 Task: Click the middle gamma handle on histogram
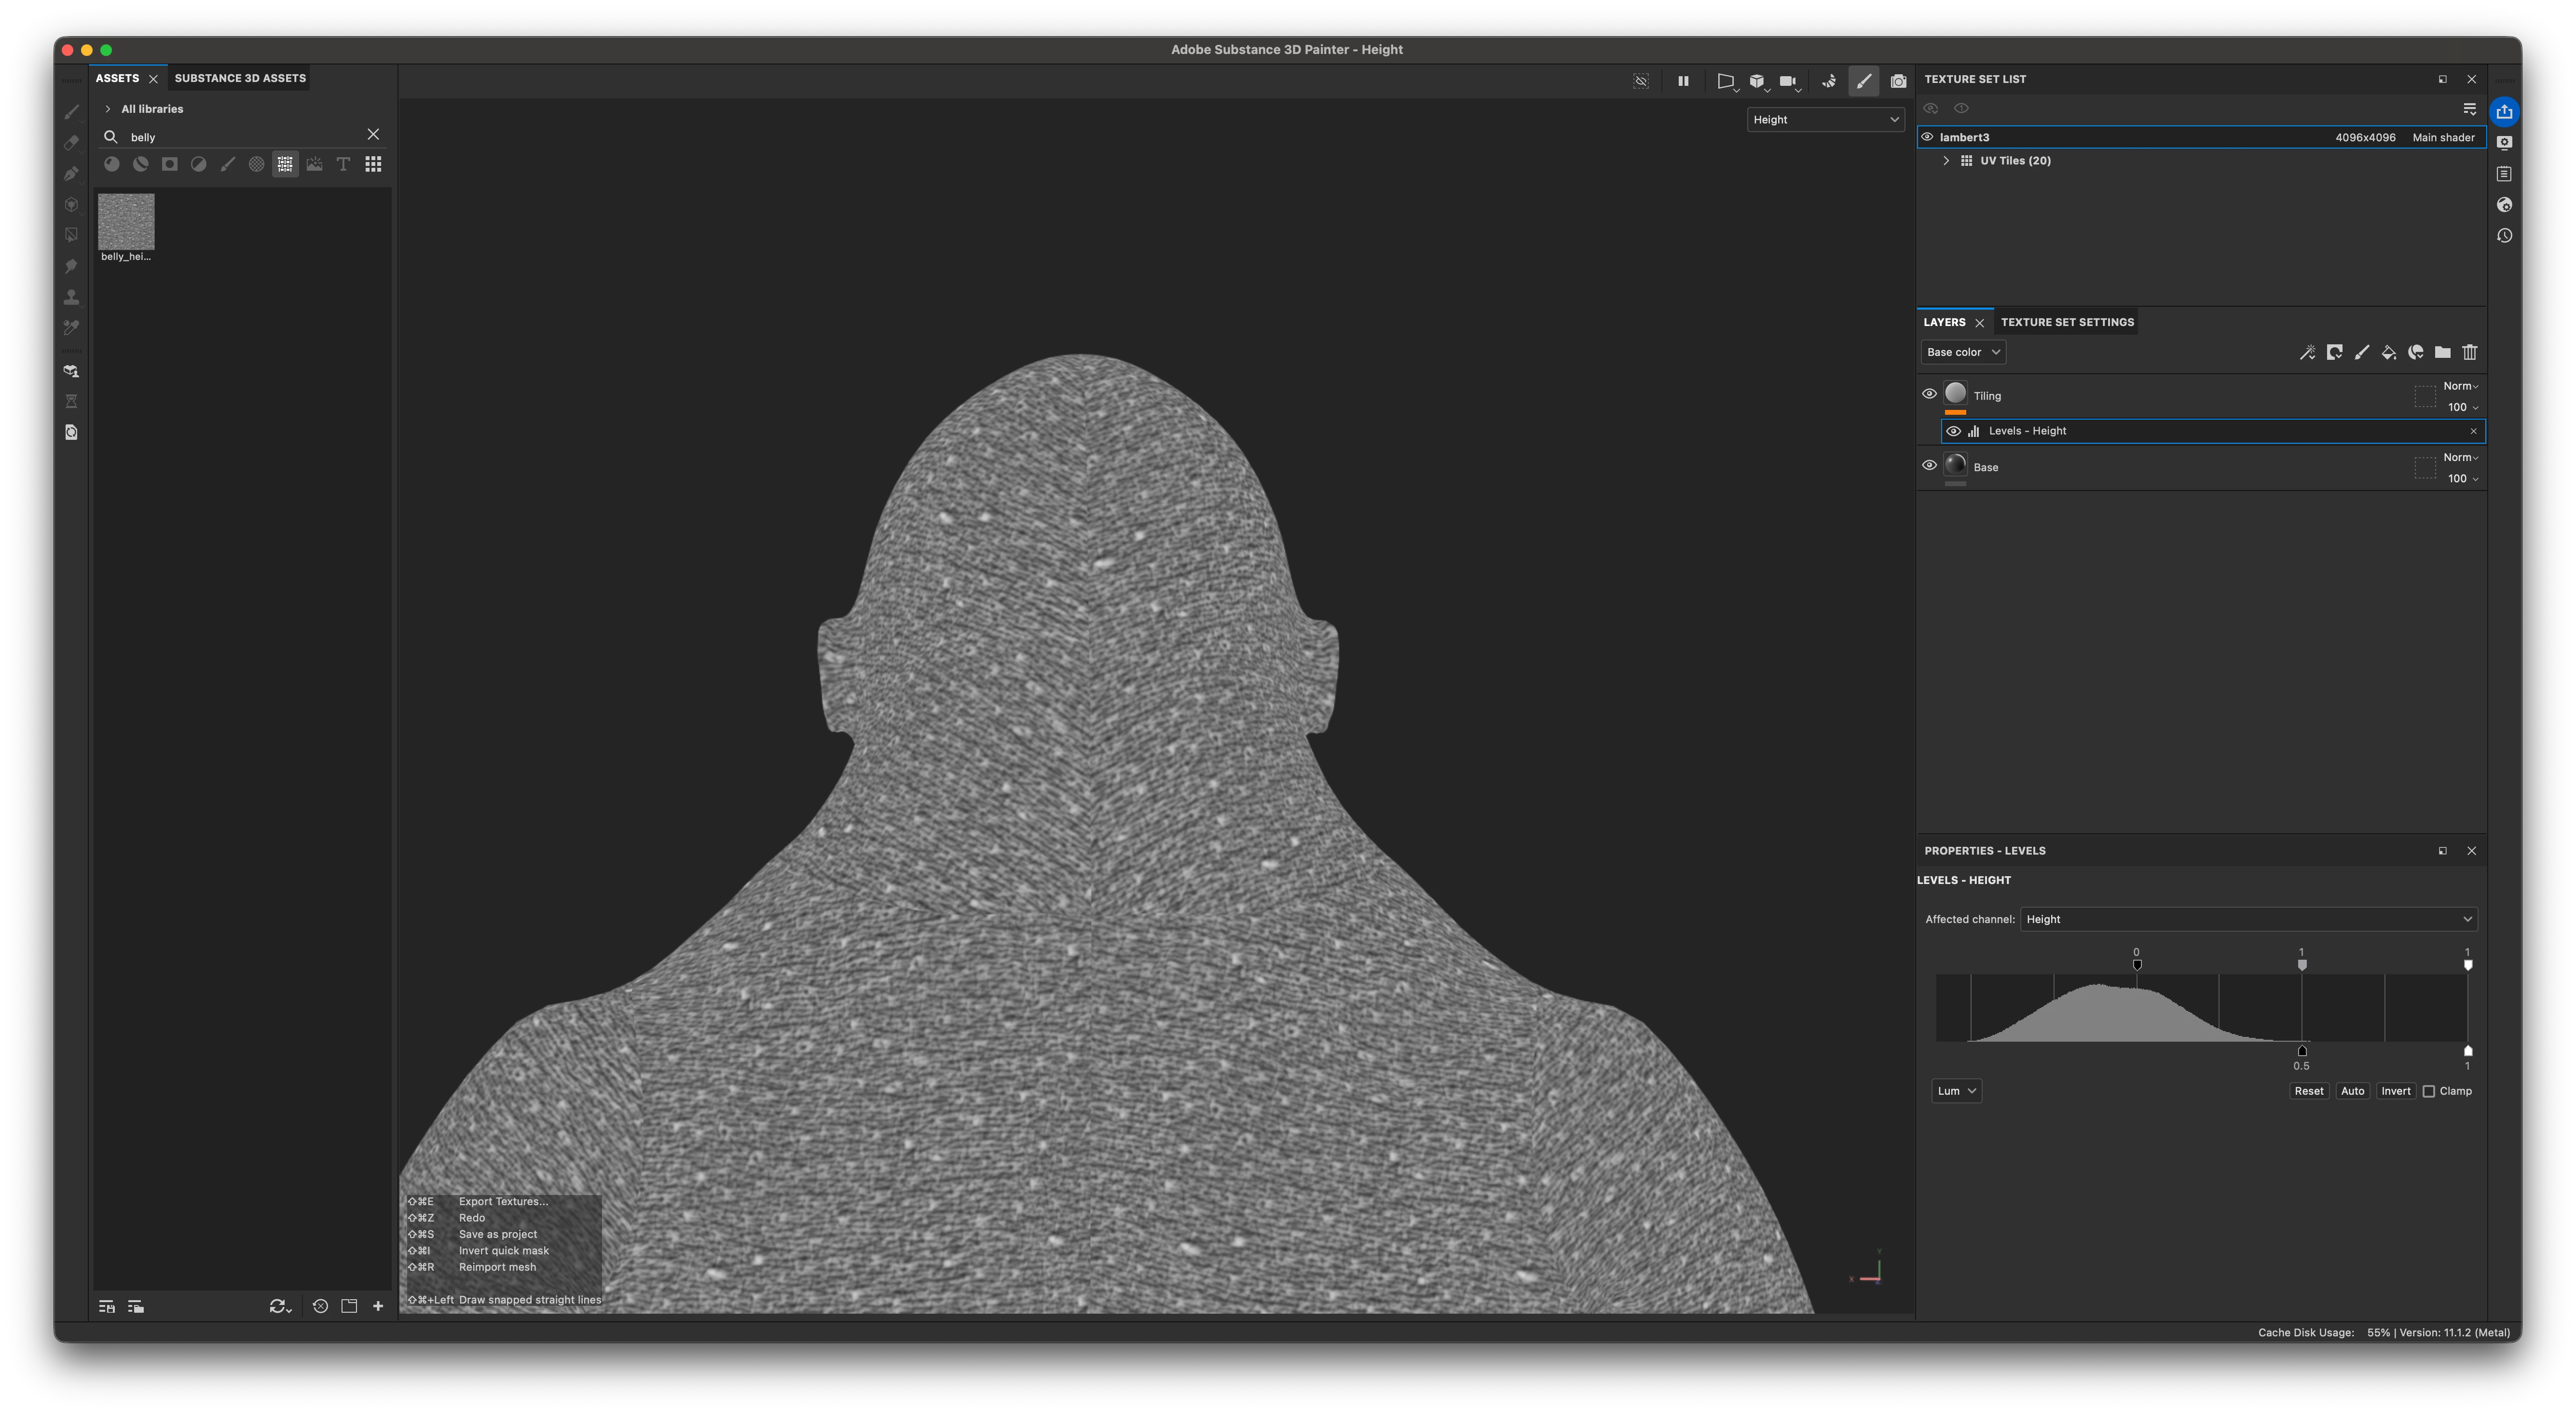[x=2302, y=965]
